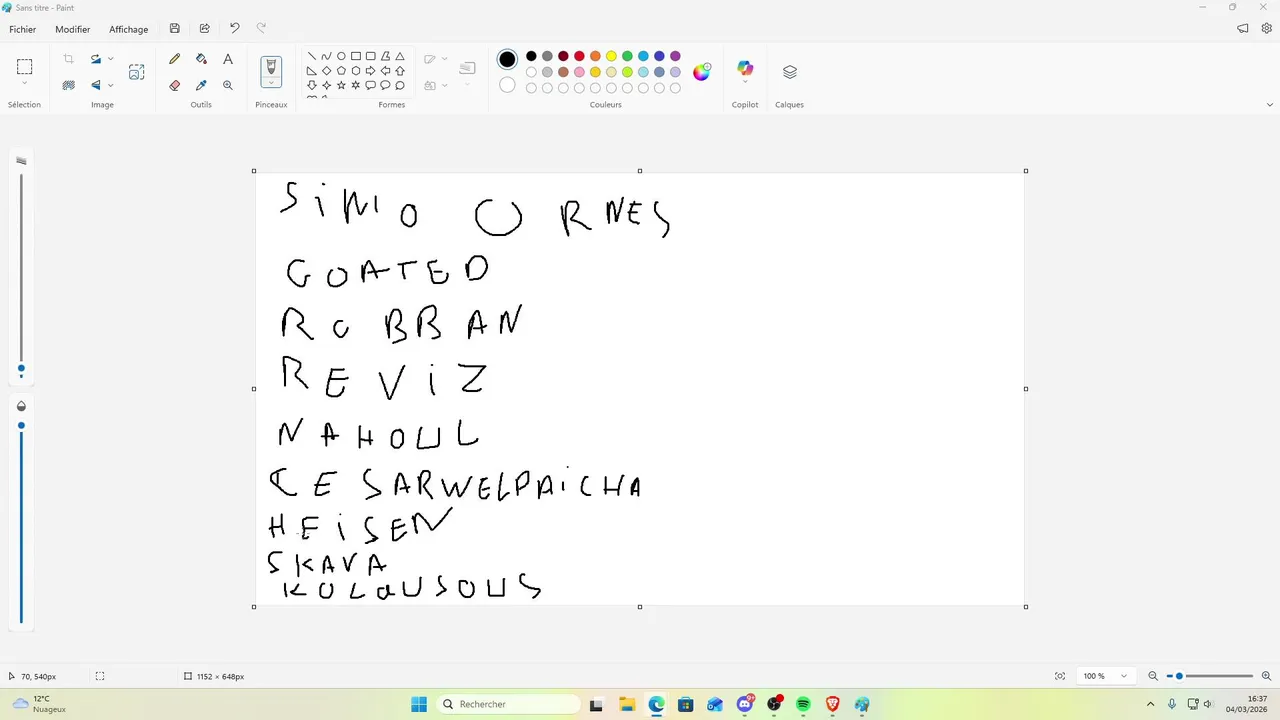Open the background removal tool
Image resolution: width=1280 pixels, height=720 pixels.
(x=69, y=85)
